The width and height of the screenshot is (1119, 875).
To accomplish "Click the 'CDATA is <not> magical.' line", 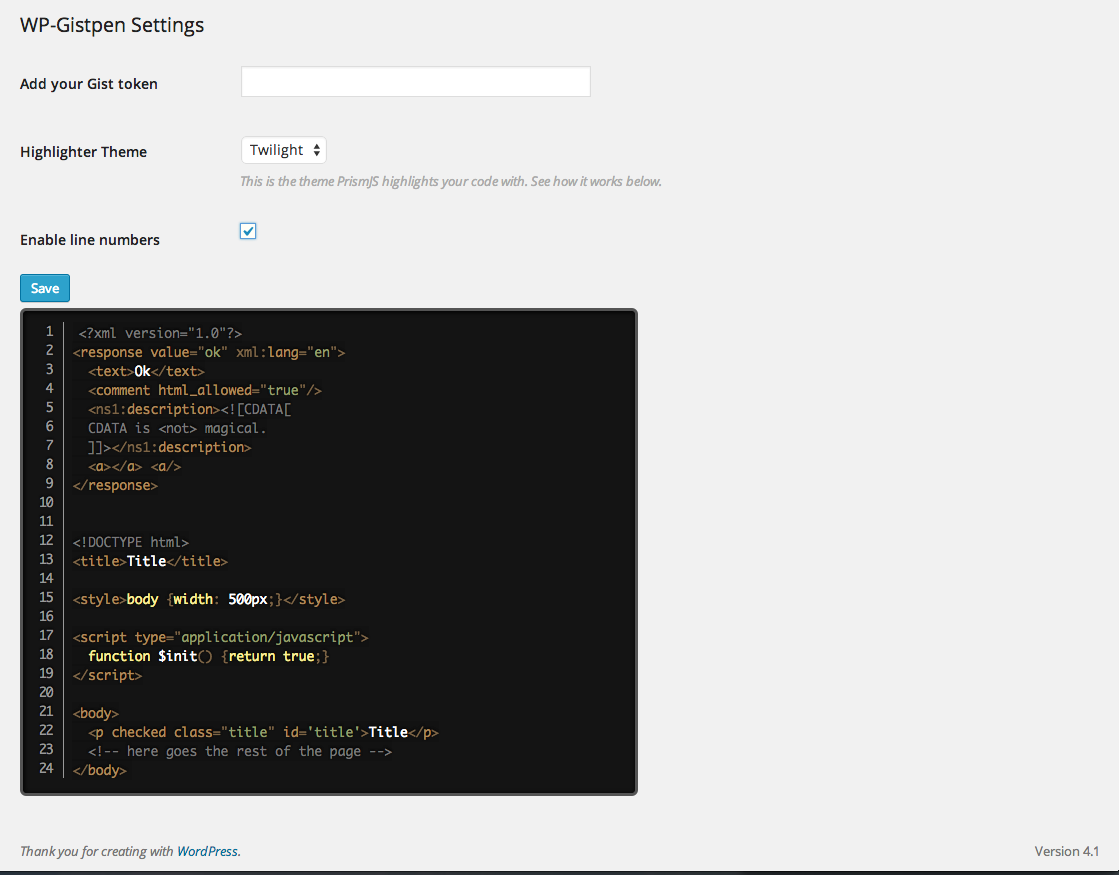I will 177,428.
